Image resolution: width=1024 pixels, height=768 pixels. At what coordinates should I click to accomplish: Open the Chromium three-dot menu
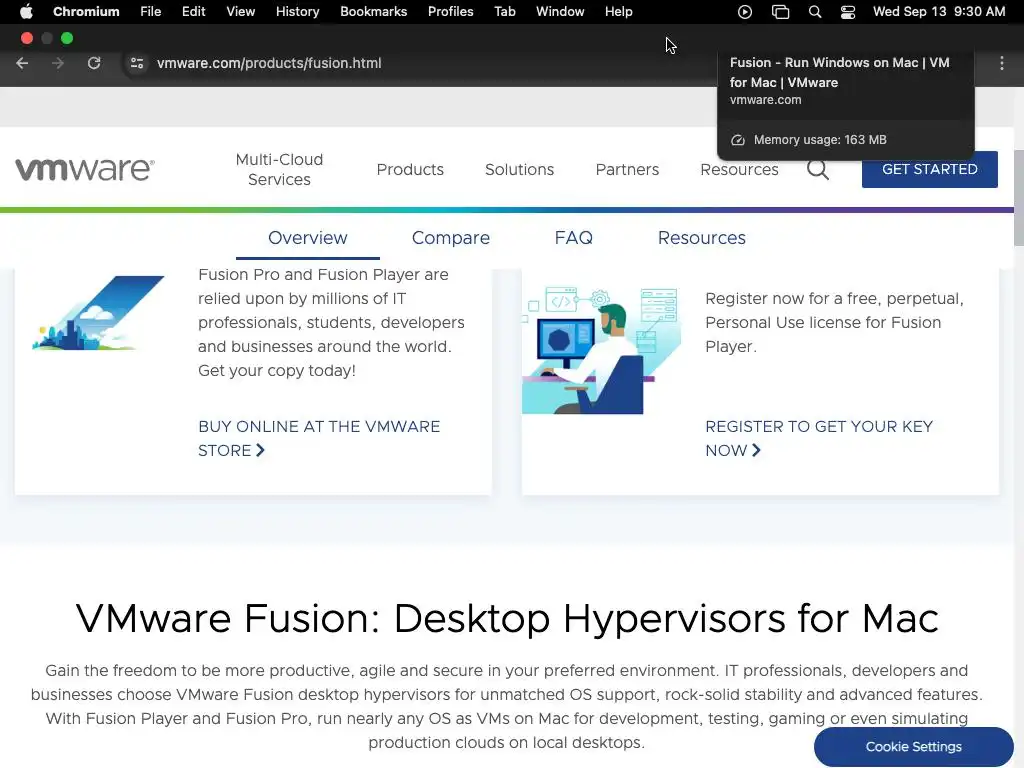pyautogui.click(x=1002, y=63)
